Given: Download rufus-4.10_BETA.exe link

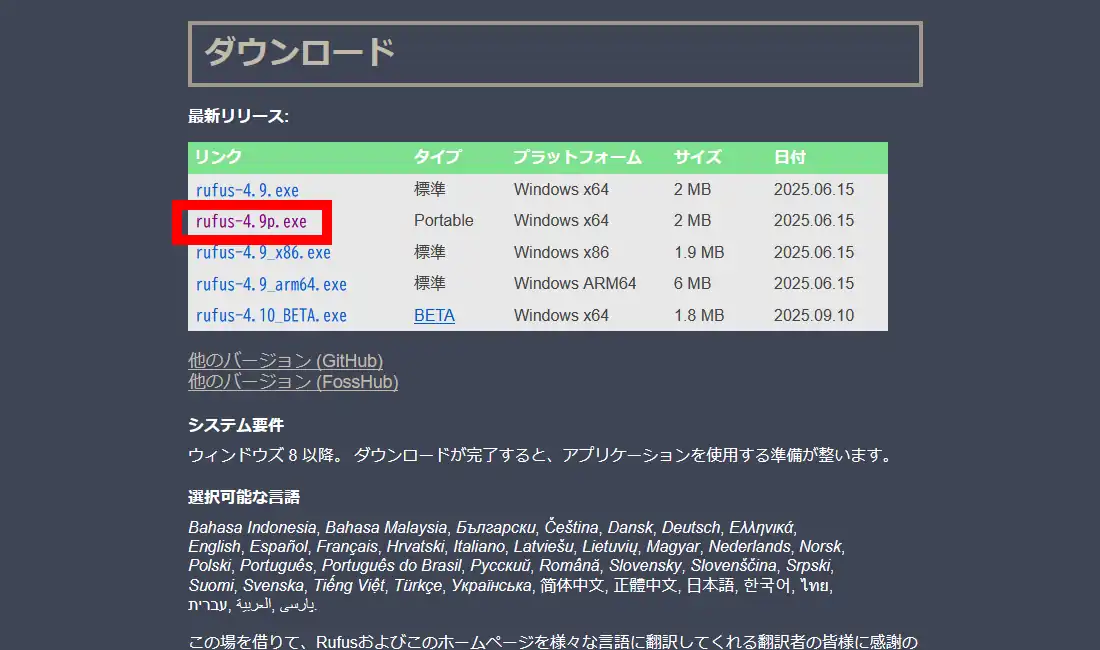Looking at the screenshot, I should click(x=271, y=316).
